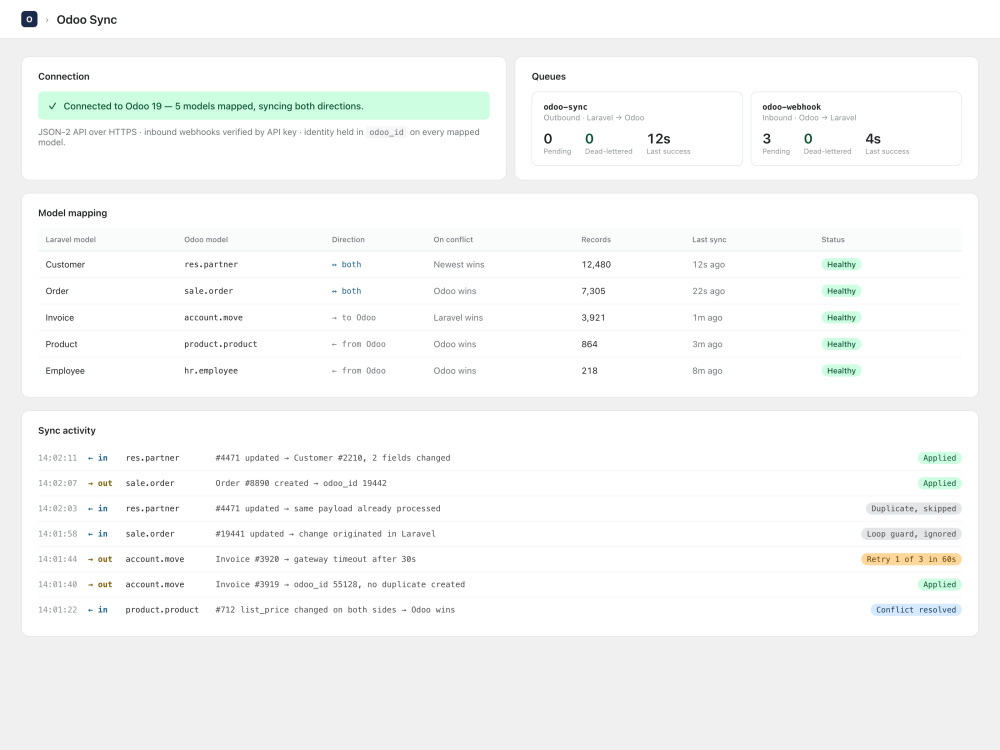The height and width of the screenshot is (750, 1000).
Task: Click the 'Newest wins' conflict policy
Action: [x=459, y=265]
